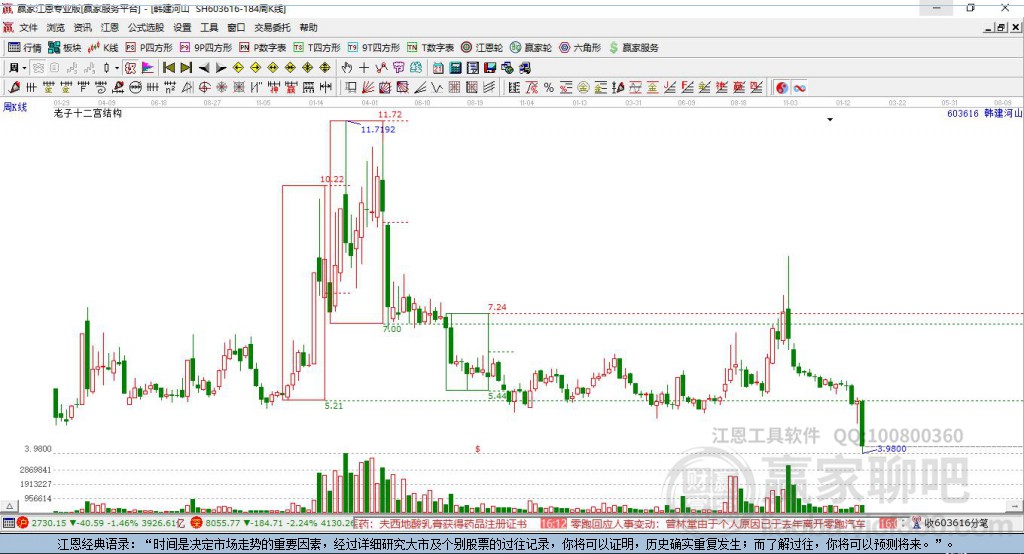Click the black left arrow icon
The width and height of the screenshot is (1024, 554).
click(204, 68)
